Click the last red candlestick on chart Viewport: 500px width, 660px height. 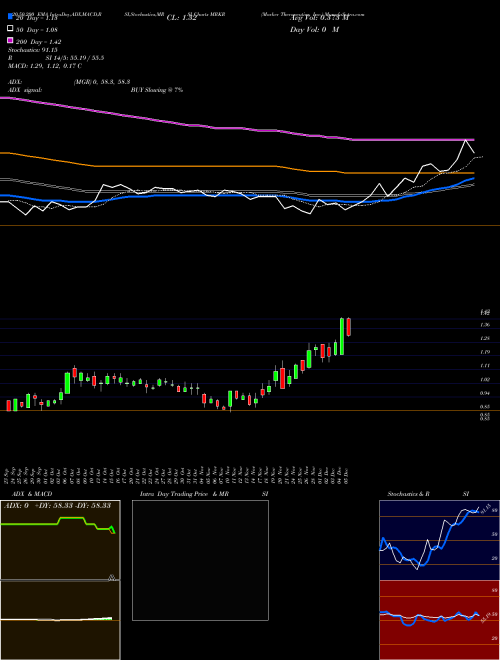click(348, 327)
